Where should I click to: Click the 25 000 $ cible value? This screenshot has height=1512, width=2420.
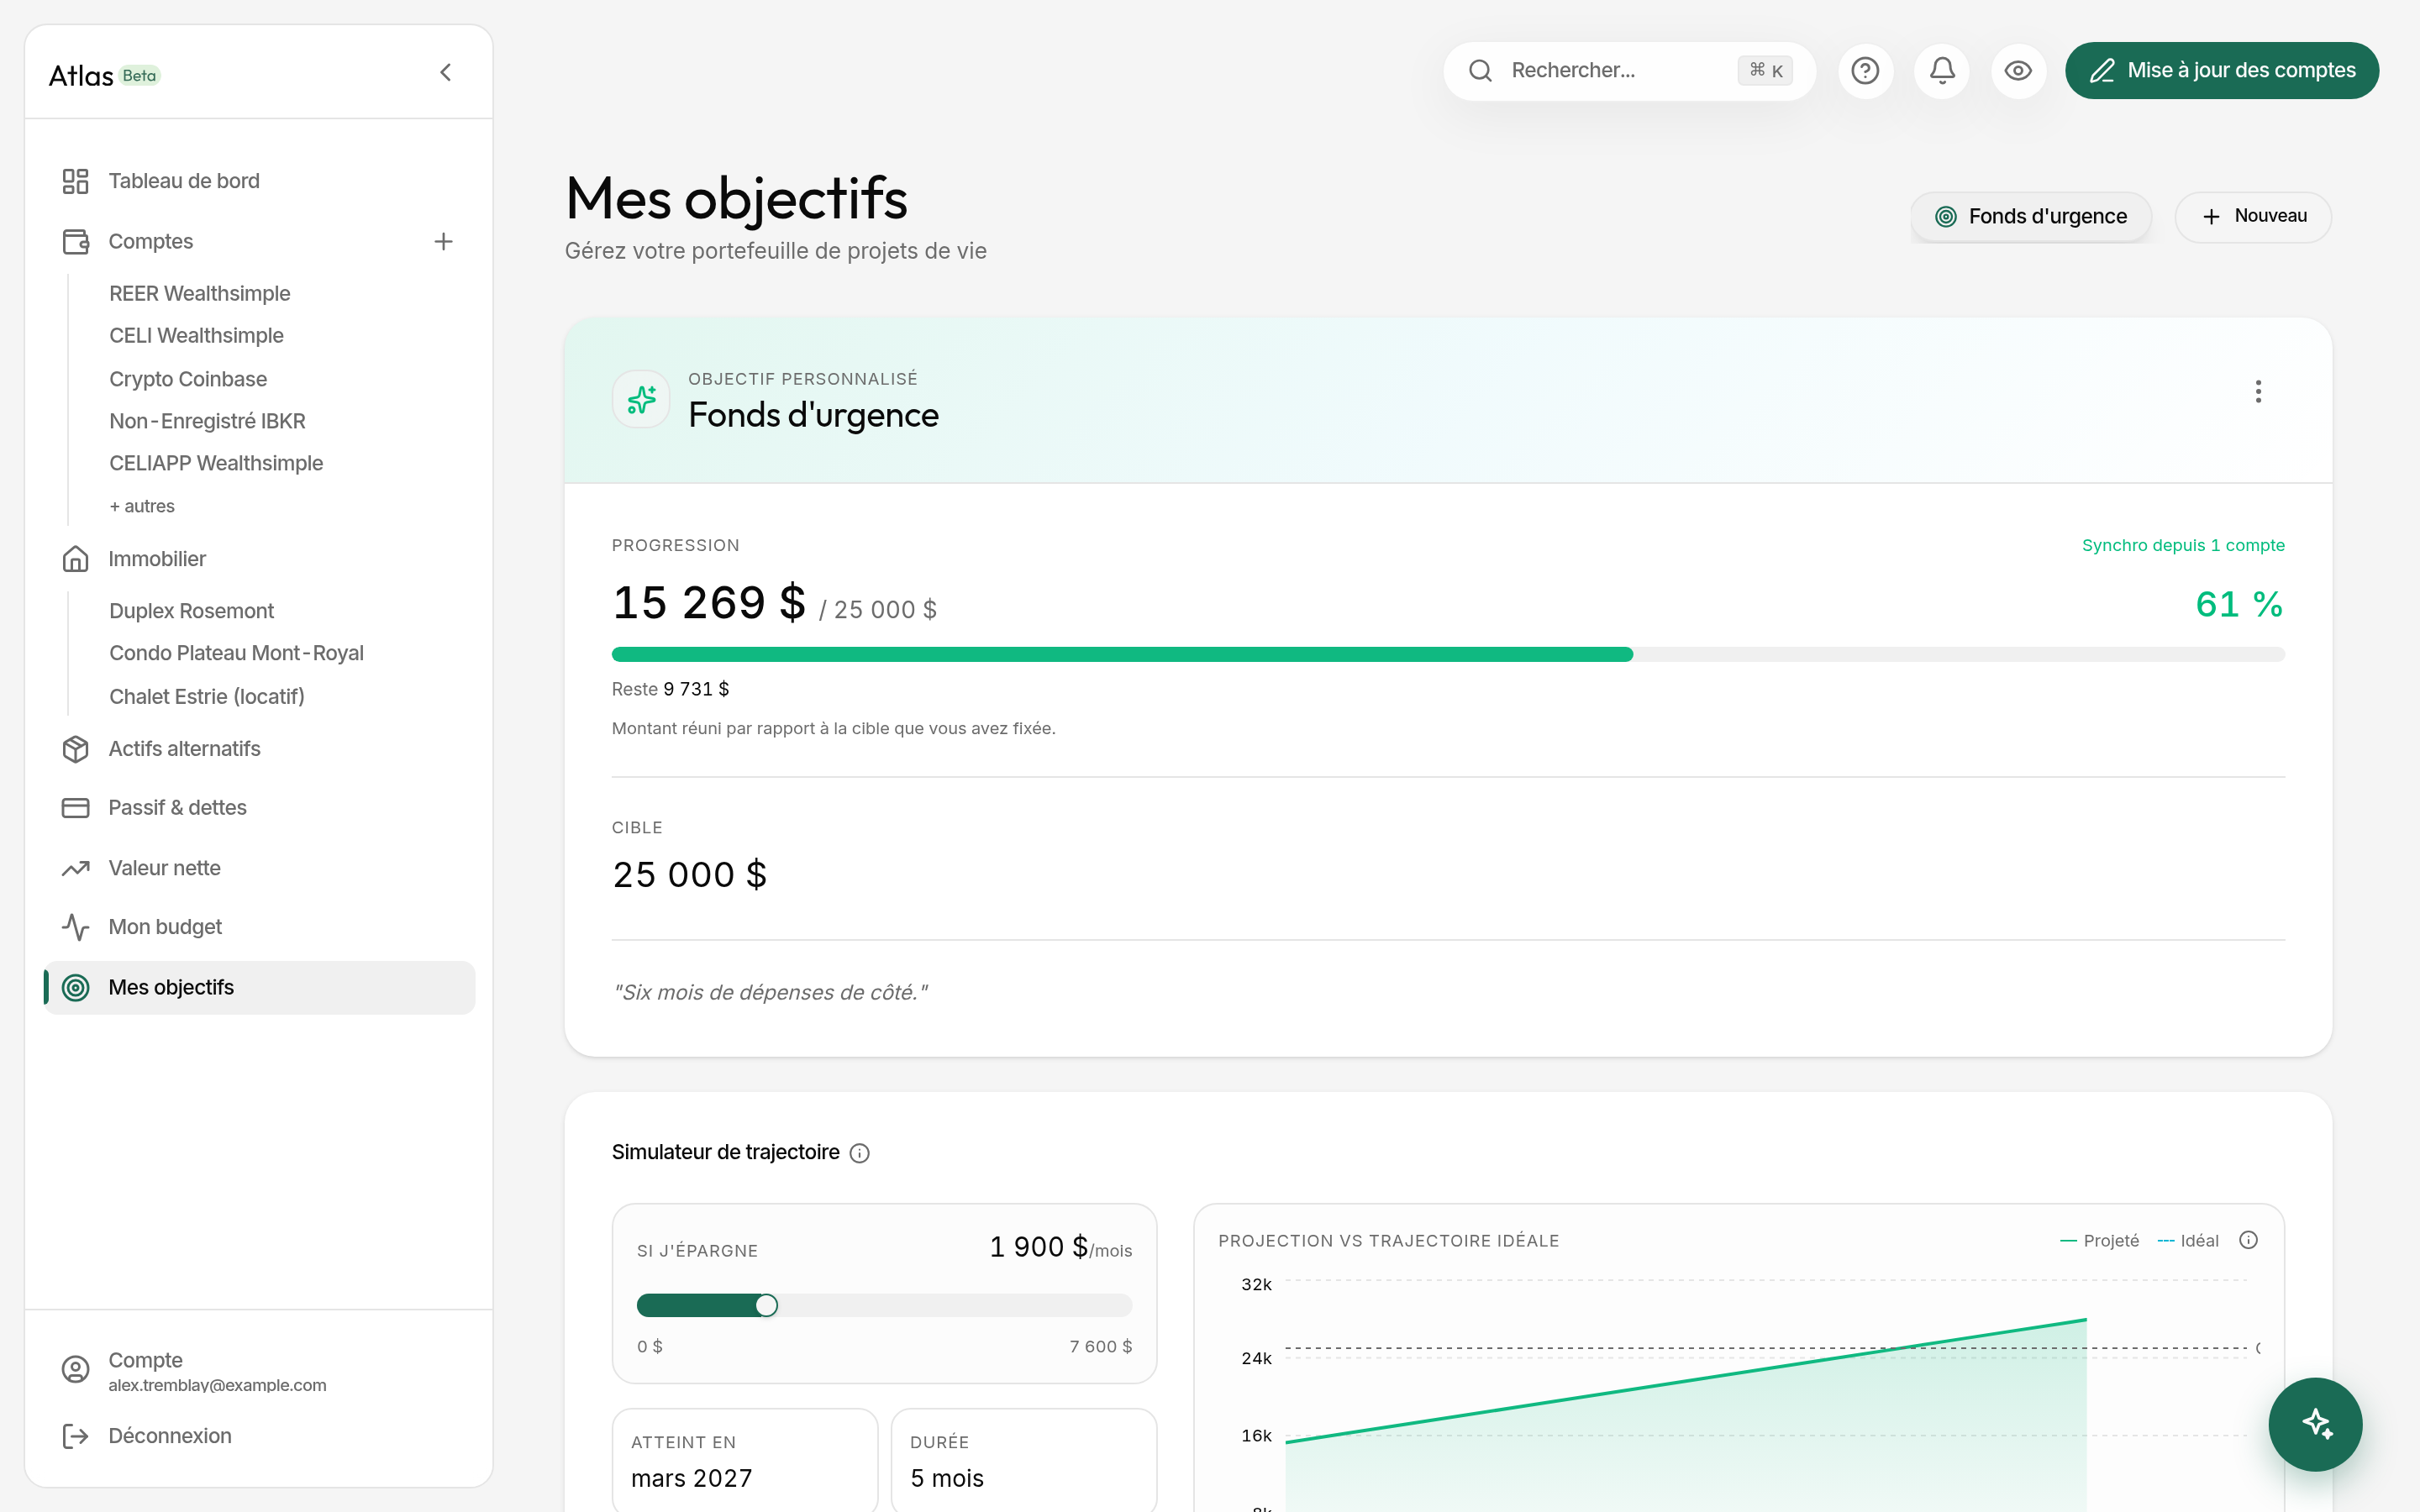(689, 875)
